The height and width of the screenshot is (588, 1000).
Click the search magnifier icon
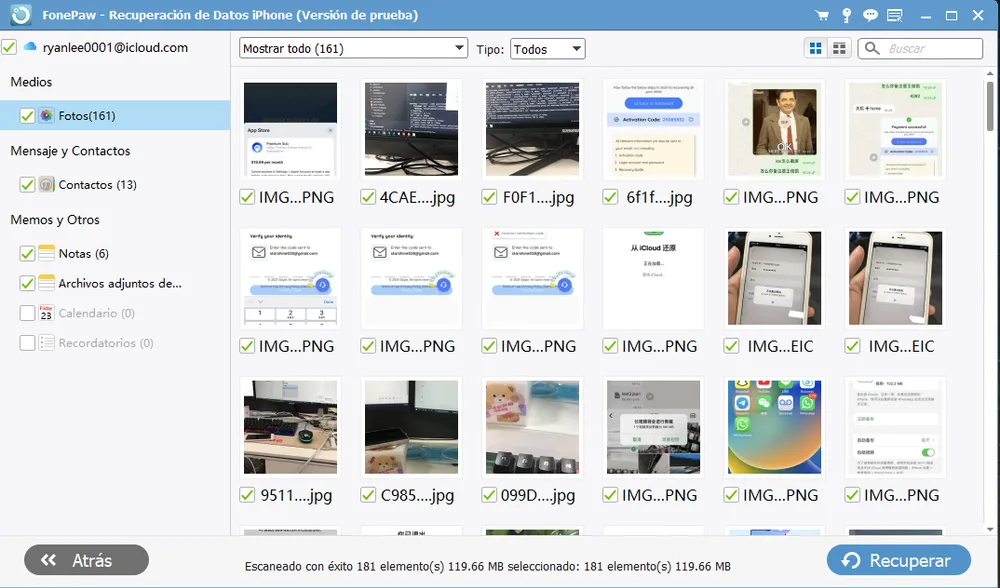(872, 48)
